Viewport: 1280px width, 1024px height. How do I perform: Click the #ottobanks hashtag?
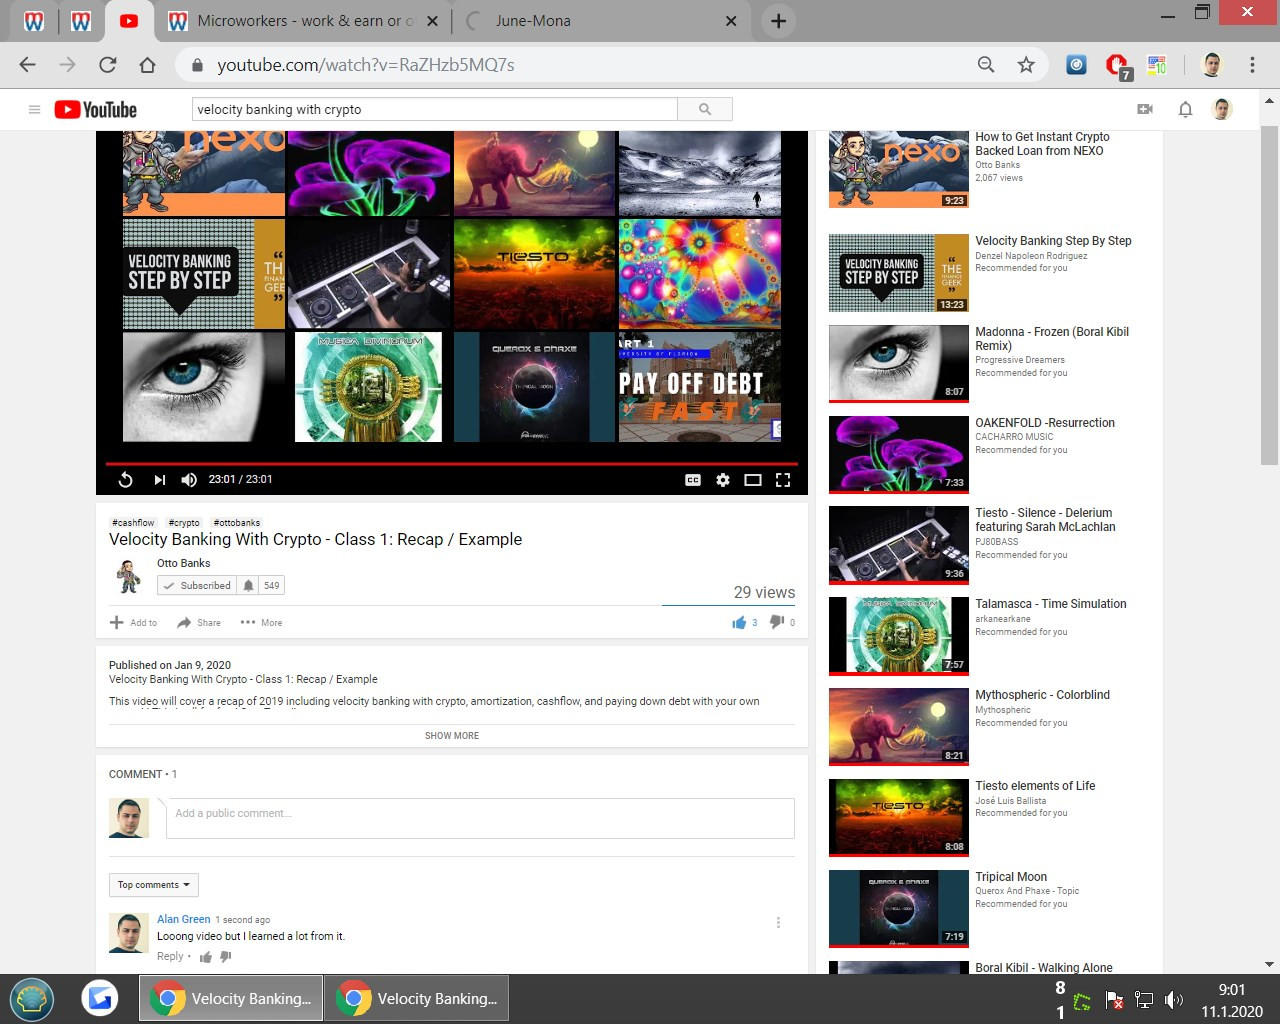click(x=237, y=522)
